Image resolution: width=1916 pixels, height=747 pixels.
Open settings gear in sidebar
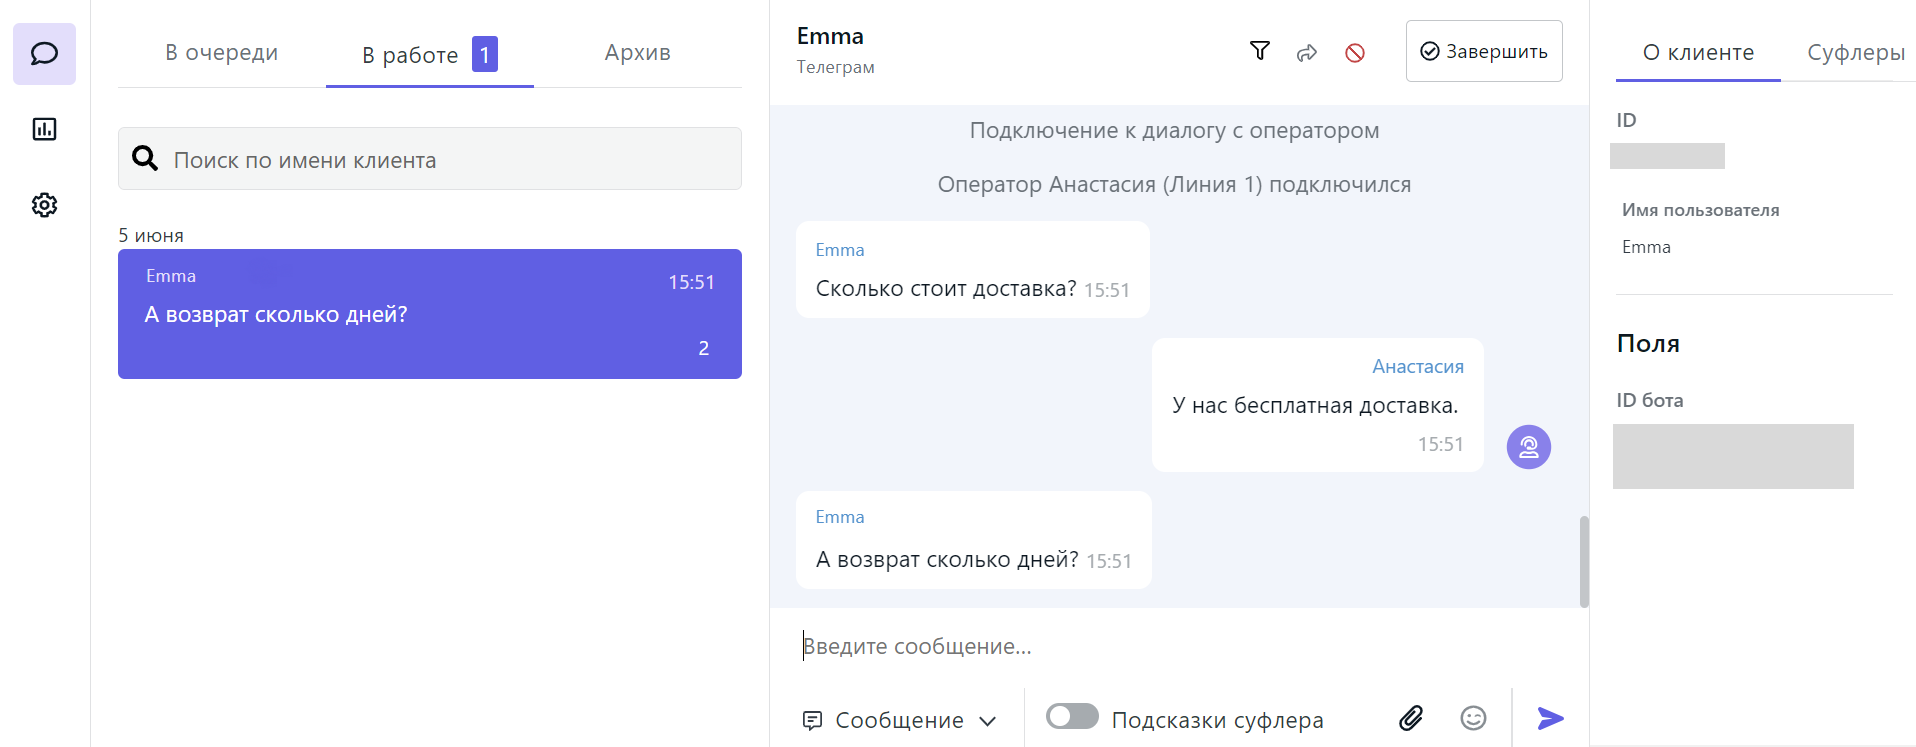[x=44, y=205]
